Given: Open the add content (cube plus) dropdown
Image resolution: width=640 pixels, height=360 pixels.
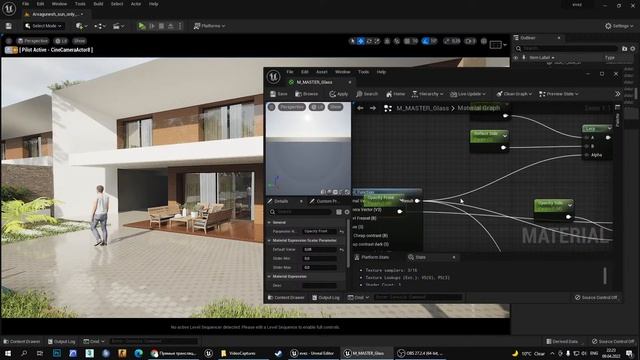Looking at the screenshot, I should (x=82, y=26).
